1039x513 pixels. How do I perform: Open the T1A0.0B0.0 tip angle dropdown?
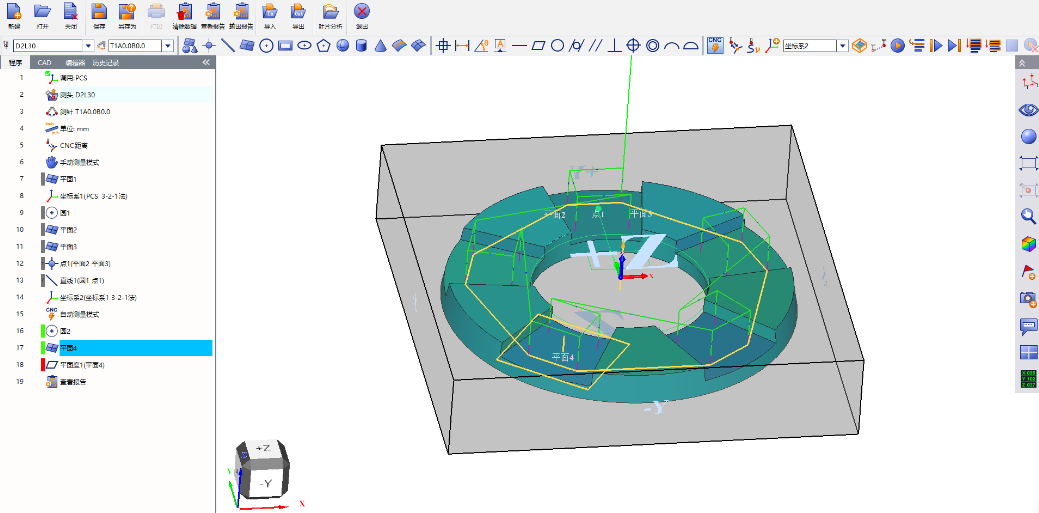168,46
